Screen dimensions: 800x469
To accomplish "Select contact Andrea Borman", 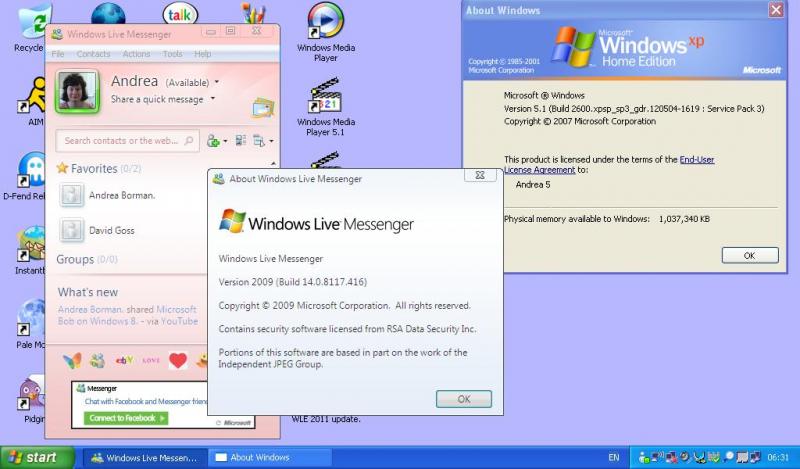I will (122, 195).
